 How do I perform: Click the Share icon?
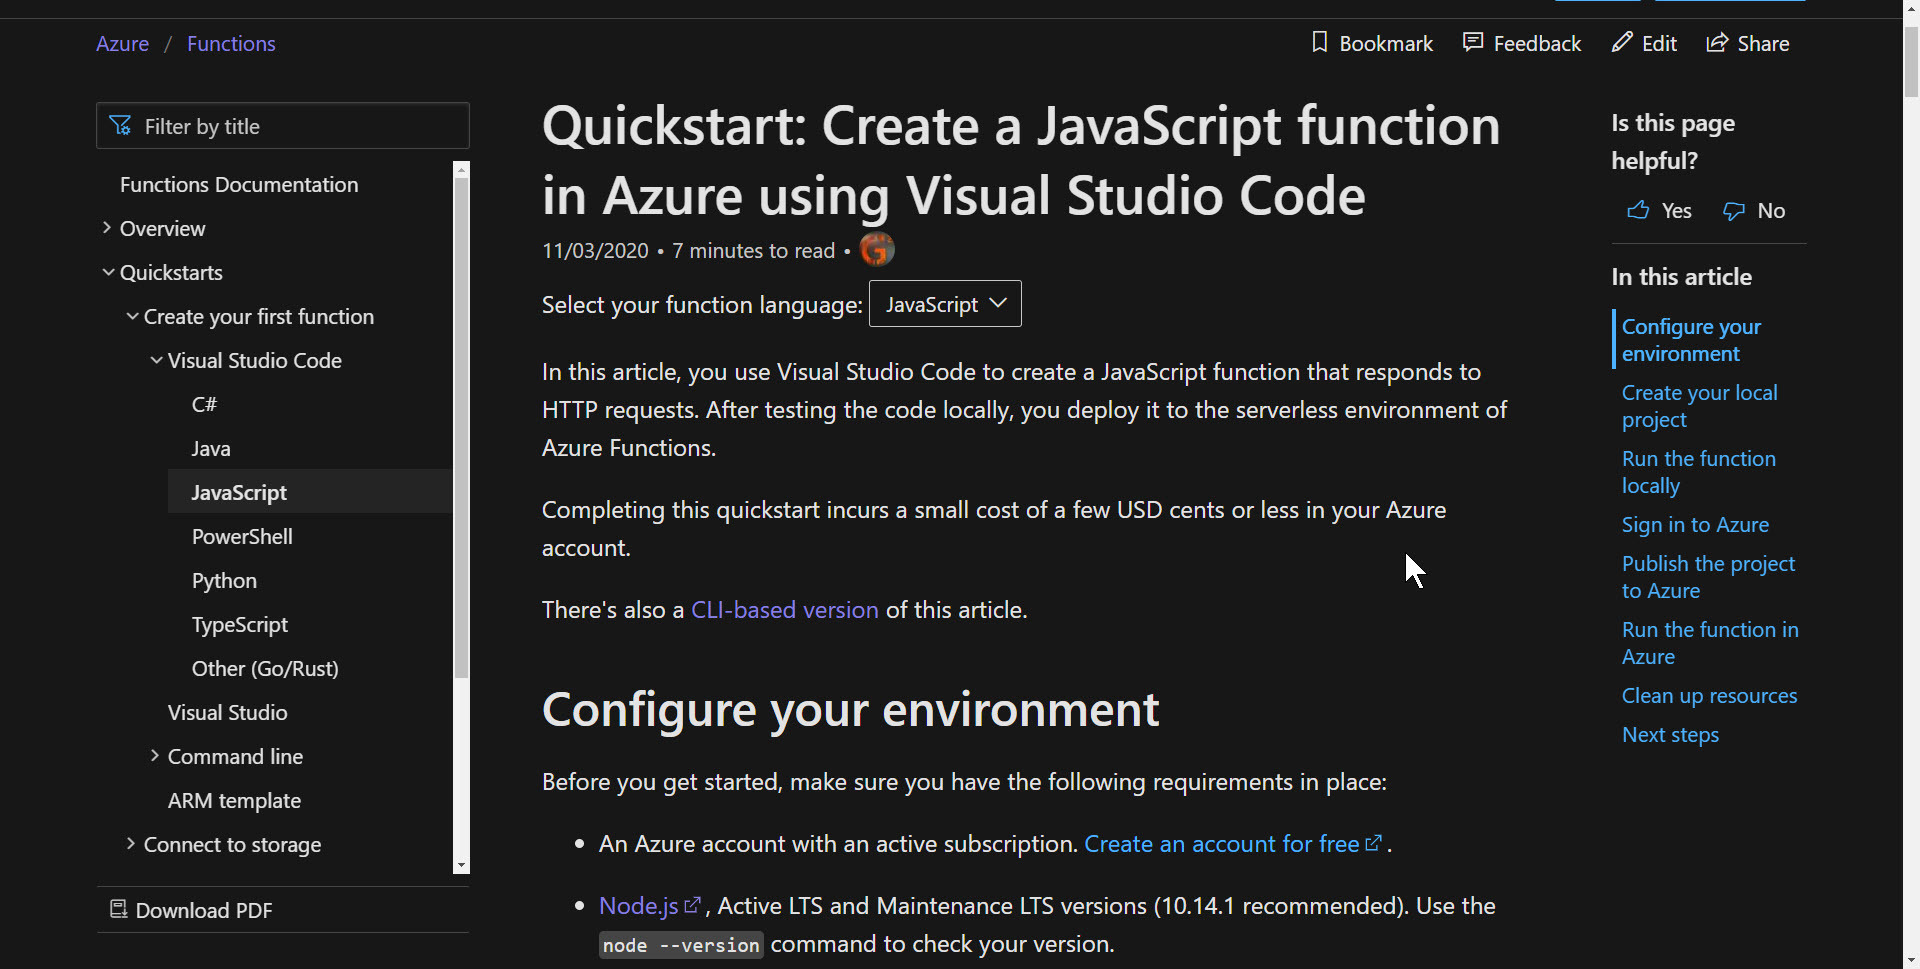[1717, 42]
